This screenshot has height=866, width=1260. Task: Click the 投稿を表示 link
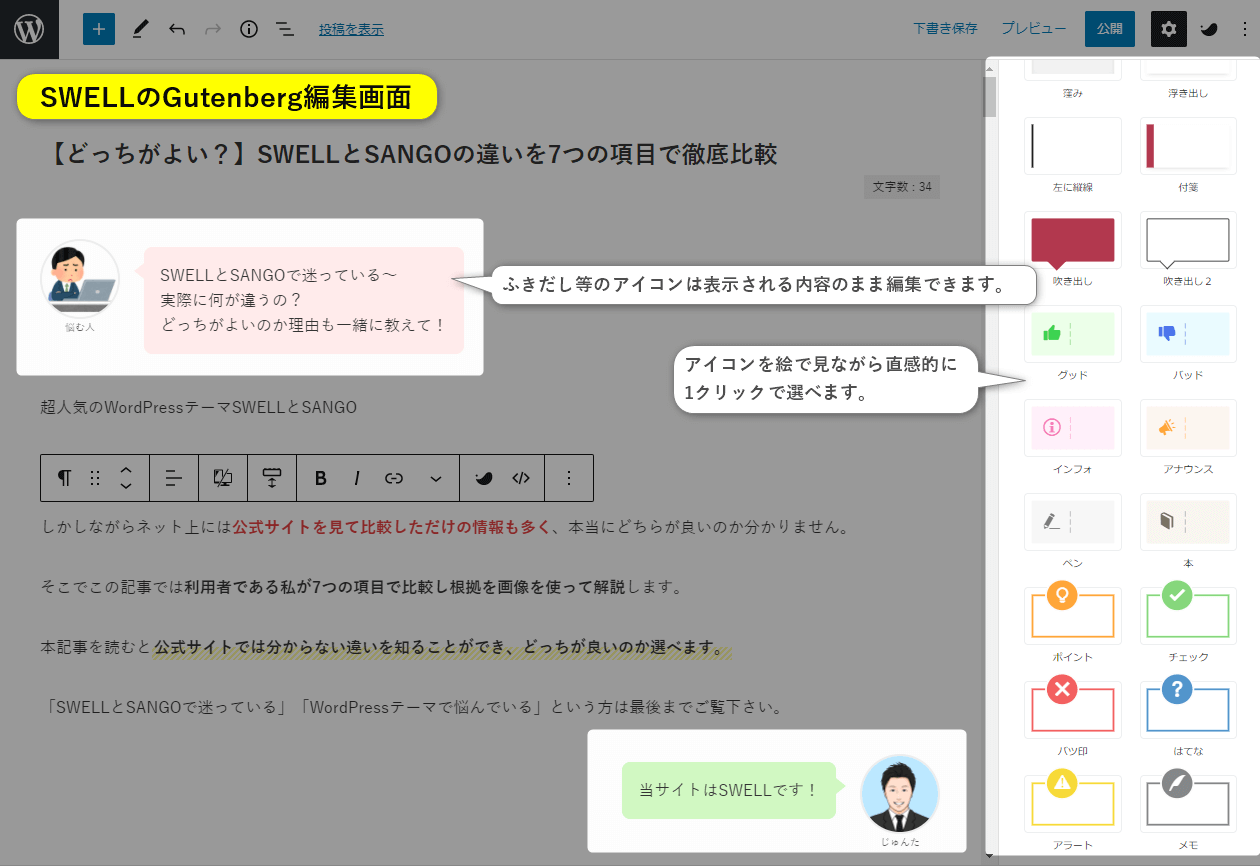351,29
